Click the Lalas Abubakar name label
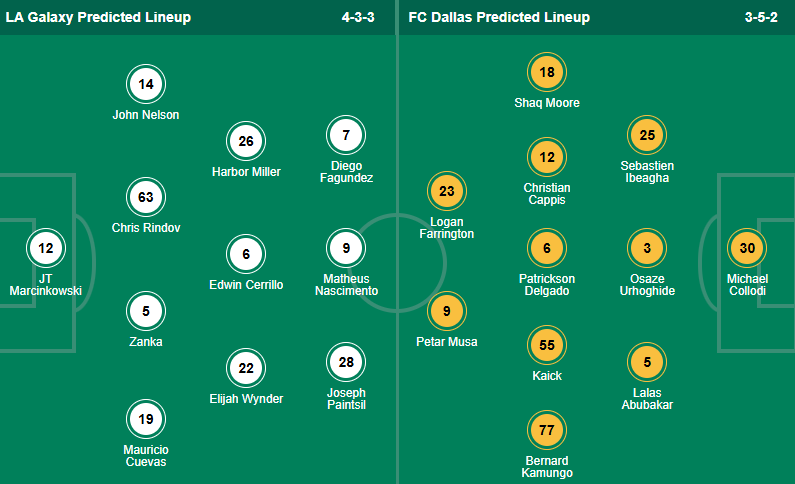This screenshot has width=795, height=484. tap(647, 399)
